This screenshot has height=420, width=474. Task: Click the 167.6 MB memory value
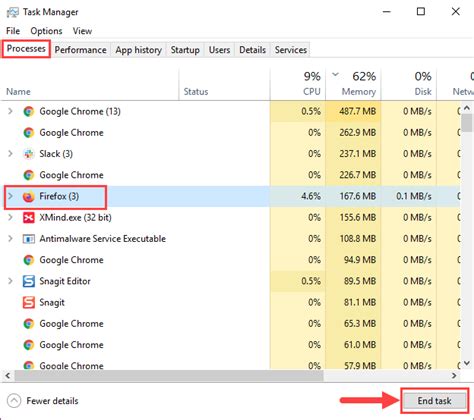click(358, 196)
